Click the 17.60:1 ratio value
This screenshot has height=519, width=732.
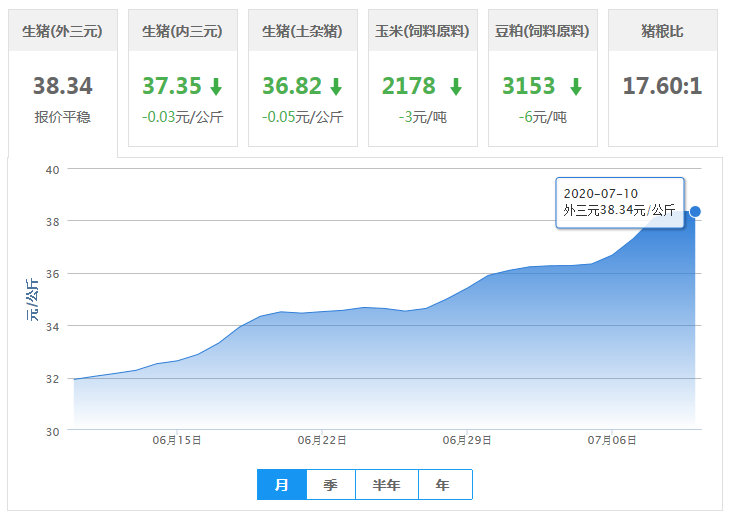662,86
